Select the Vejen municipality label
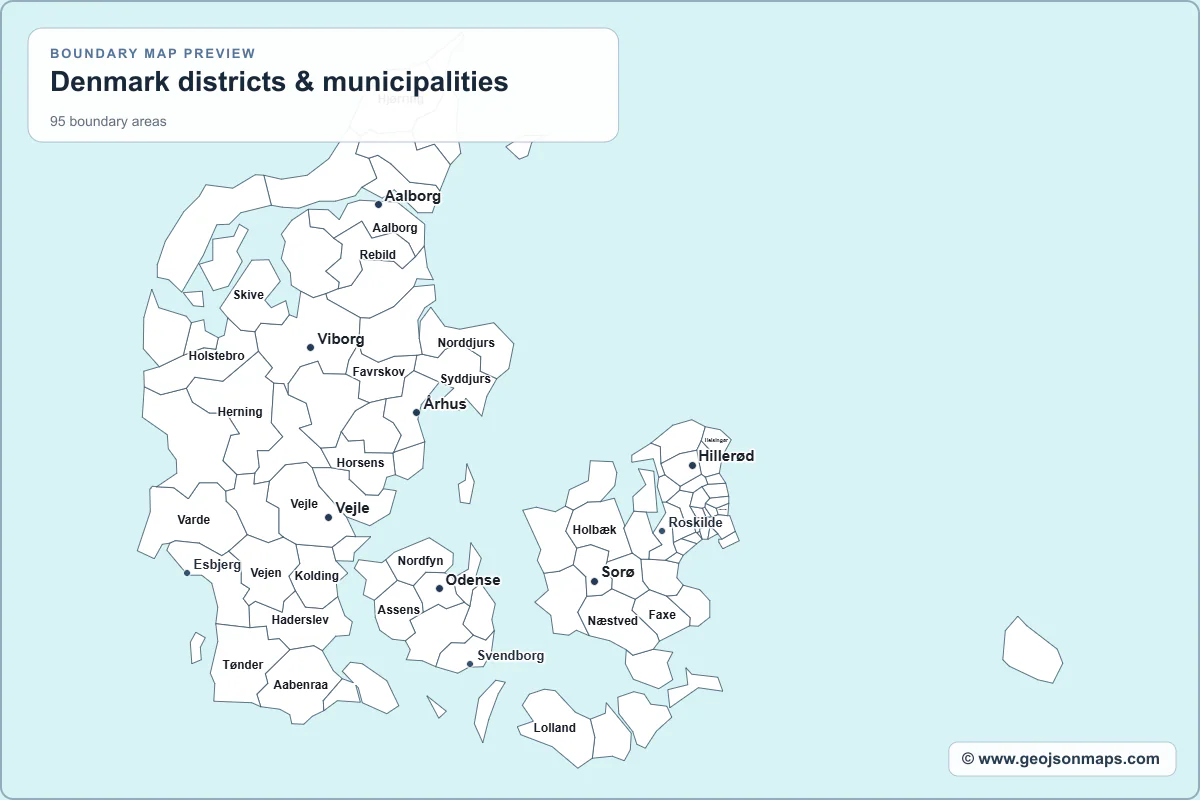 [x=266, y=573]
